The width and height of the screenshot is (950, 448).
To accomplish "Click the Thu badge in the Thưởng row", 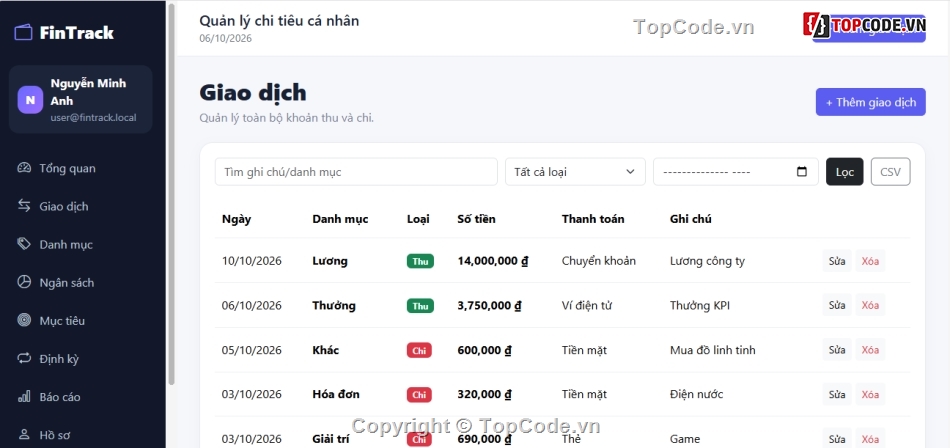I will (x=420, y=306).
